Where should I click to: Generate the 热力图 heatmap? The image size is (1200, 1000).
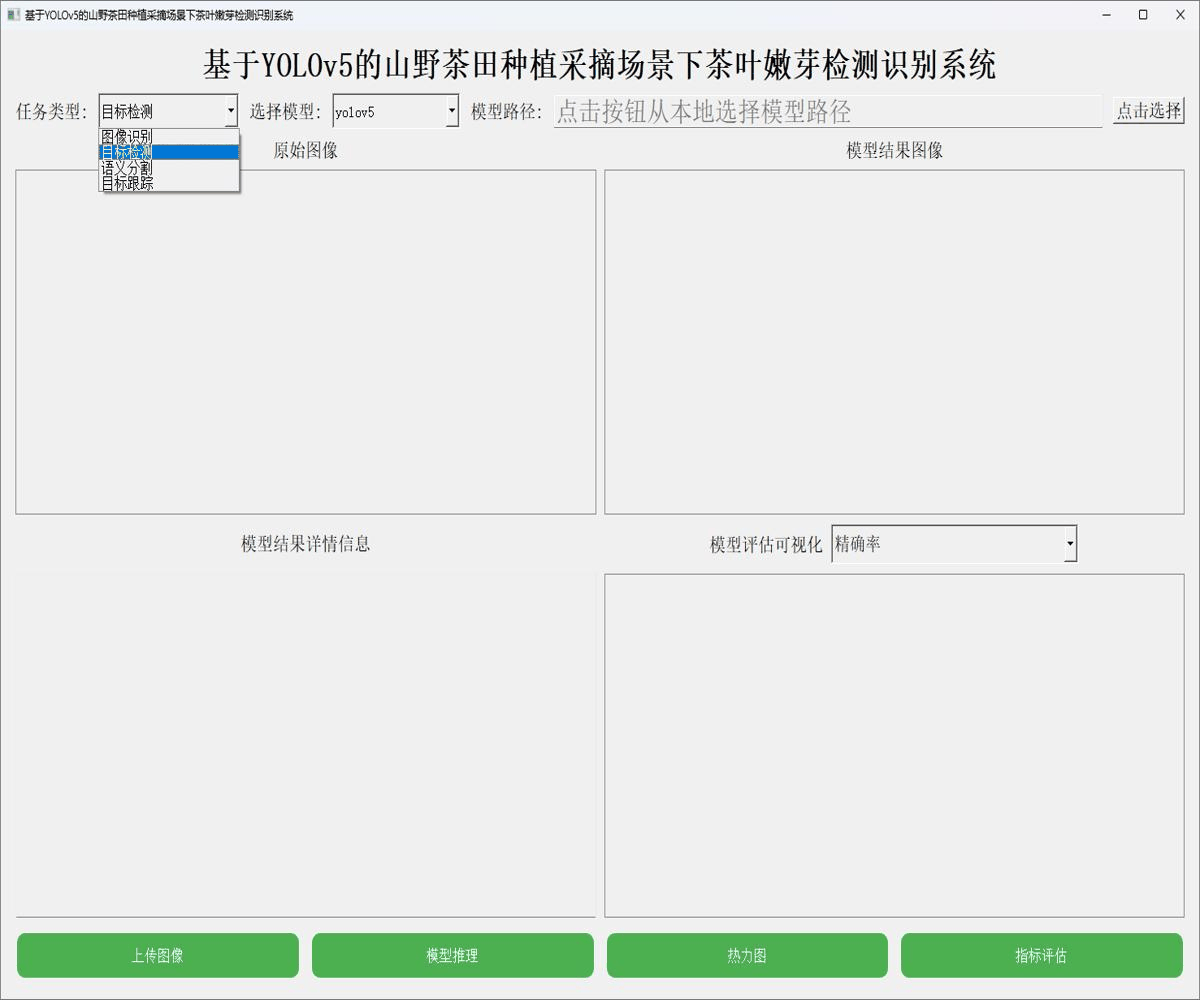click(747, 955)
